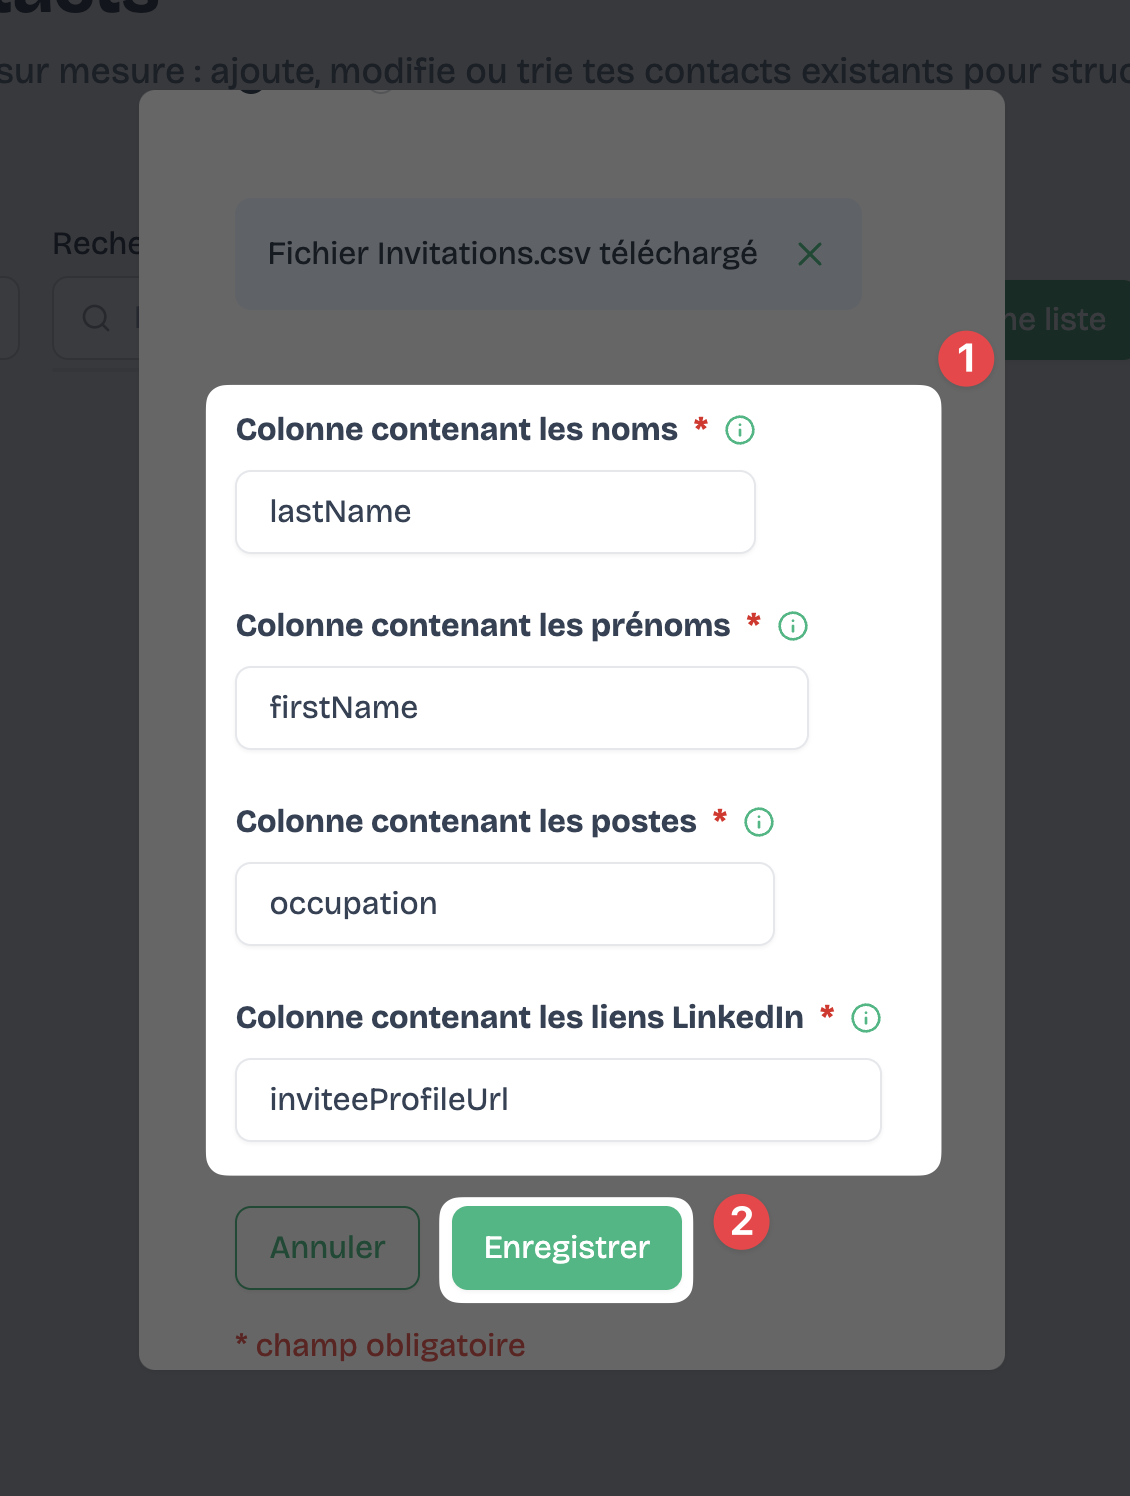Click the required asterisk beside LinkedIn label
Viewport: 1130px width, 1496px height.
pyautogui.click(x=827, y=1015)
